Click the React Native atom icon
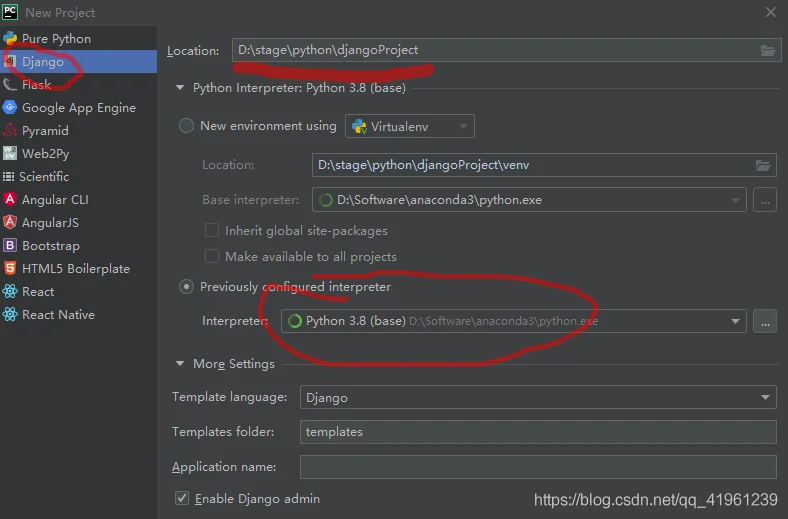Image resolution: width=788 pixels, height=519 pixels. point(10,315)
